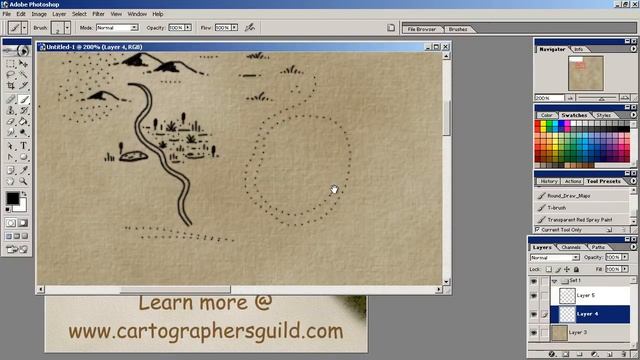Switch to Standard editing mode
Screen dimensions: 640x360
click(x=11, y=223)
